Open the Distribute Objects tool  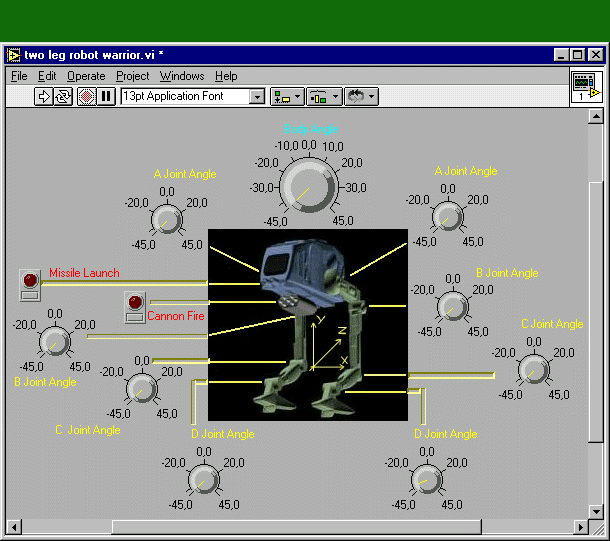point(324,96)
